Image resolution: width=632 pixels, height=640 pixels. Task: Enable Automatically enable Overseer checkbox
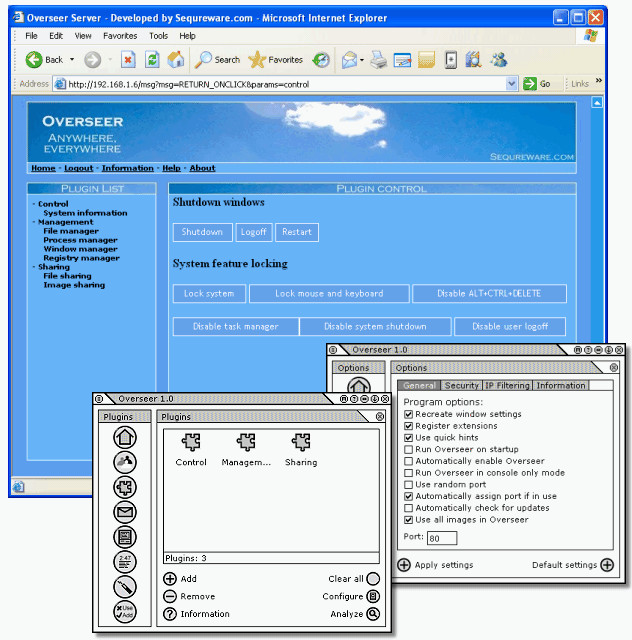click(408, 461)
